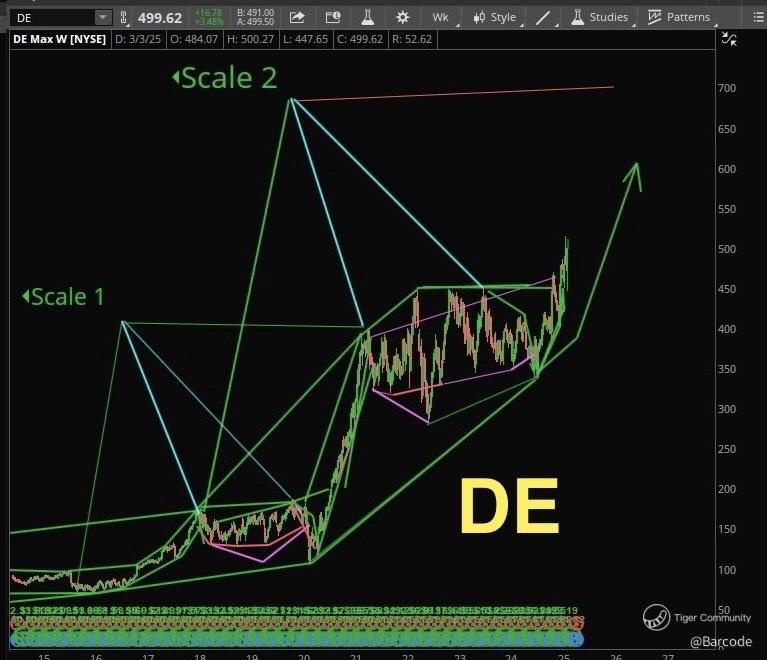The width and height of the screenshot is (767, 660).
Task: Click the beaker studies icon left of gear
Action: pyautogui.click(x=367, y=18)
